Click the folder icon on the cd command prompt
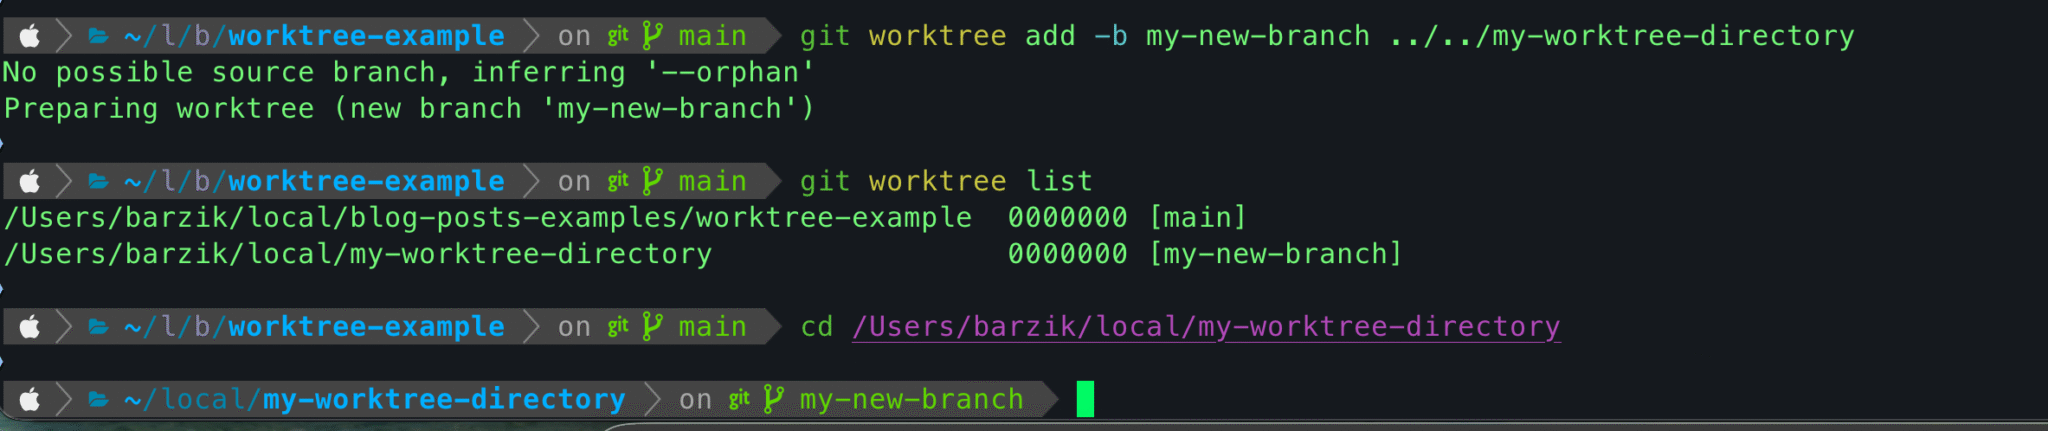 (98, 327)
